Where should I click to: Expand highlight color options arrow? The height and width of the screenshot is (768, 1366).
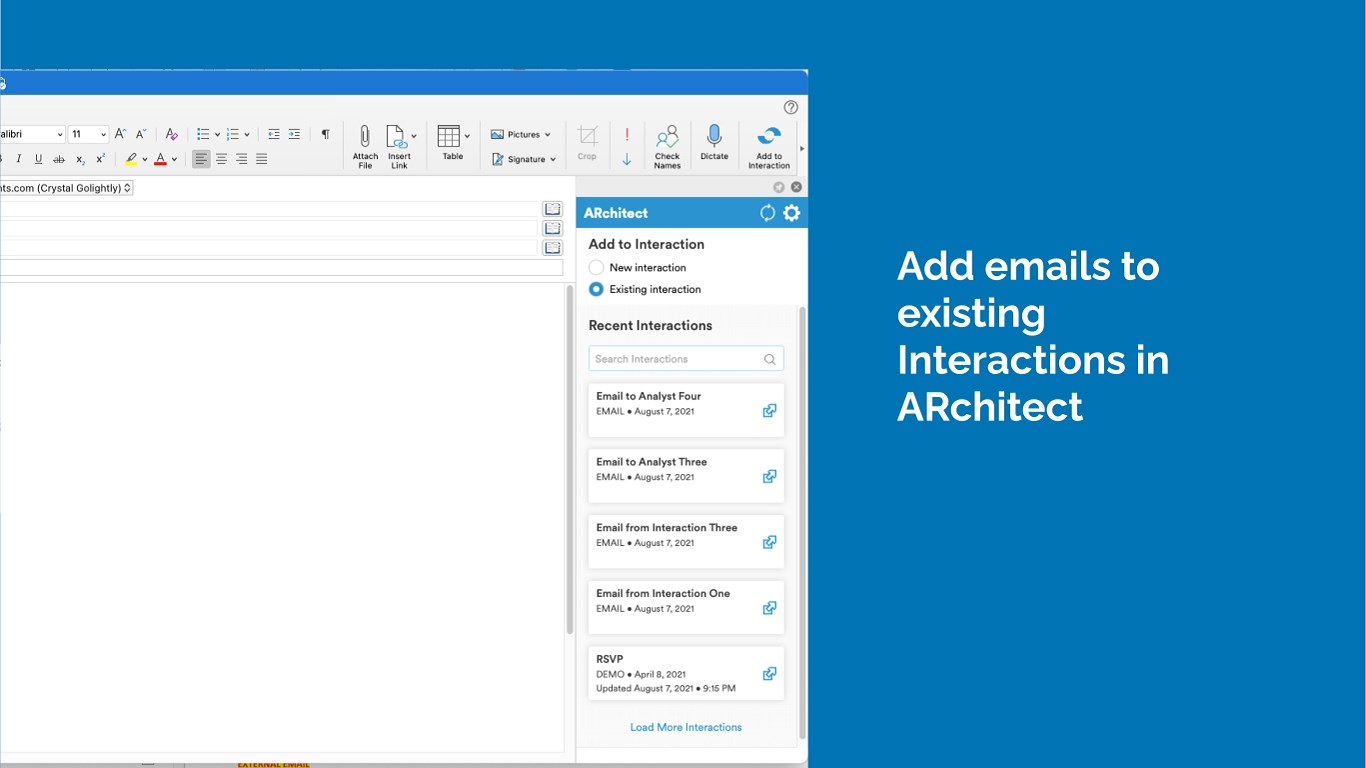click(x=145, y=159)
